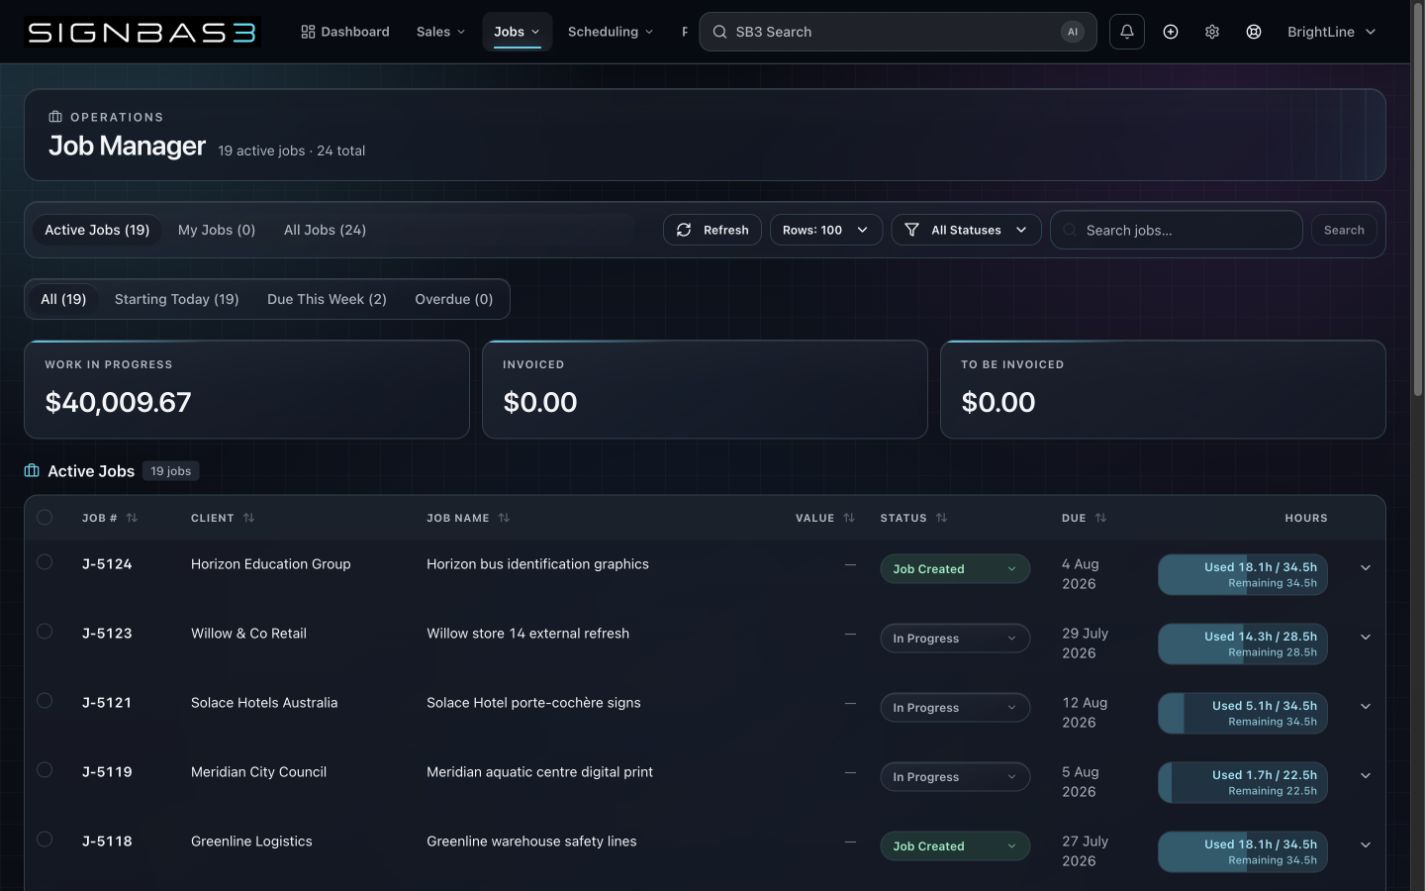The height and width of the screenshot is (891, 1425).
Task: Go to Dashboard
Action: (x=345, y=32)
